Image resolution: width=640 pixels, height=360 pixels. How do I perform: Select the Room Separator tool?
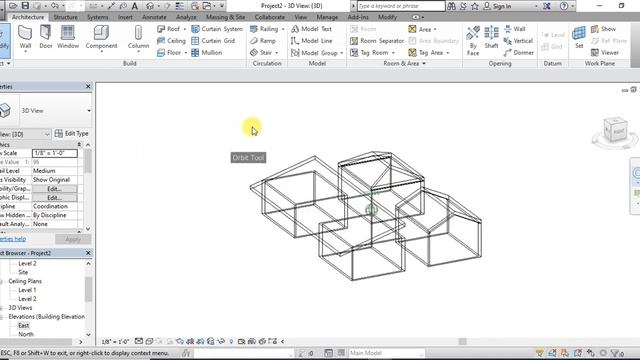tap(377, 41)
